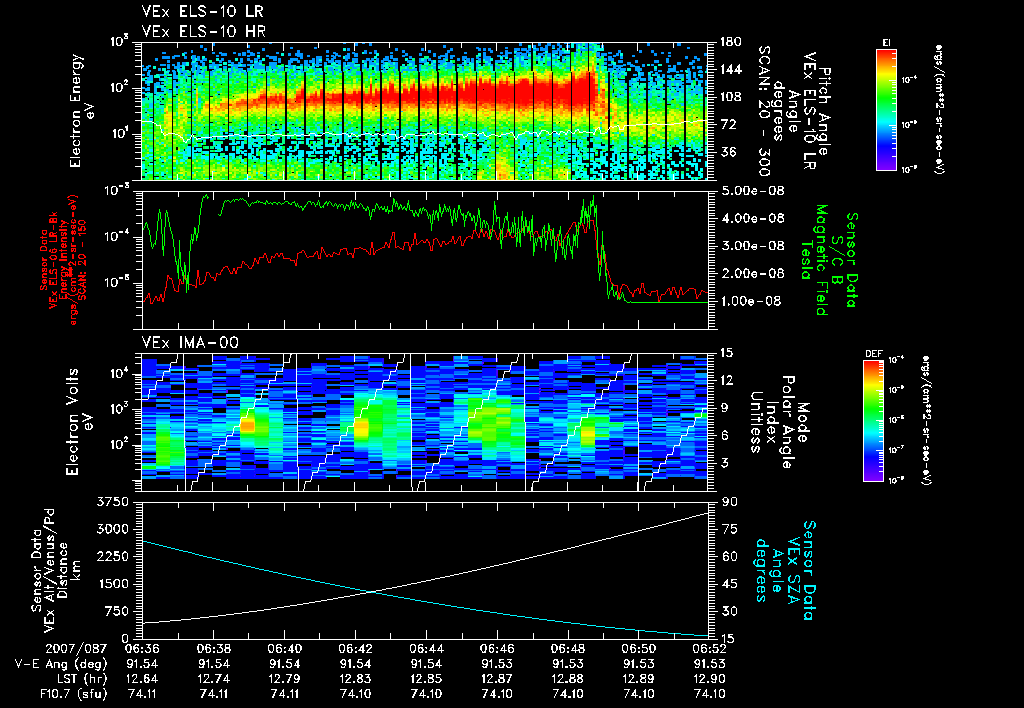
Task: Click the time tick label '06:36'
Action: [x=142, y=649]
